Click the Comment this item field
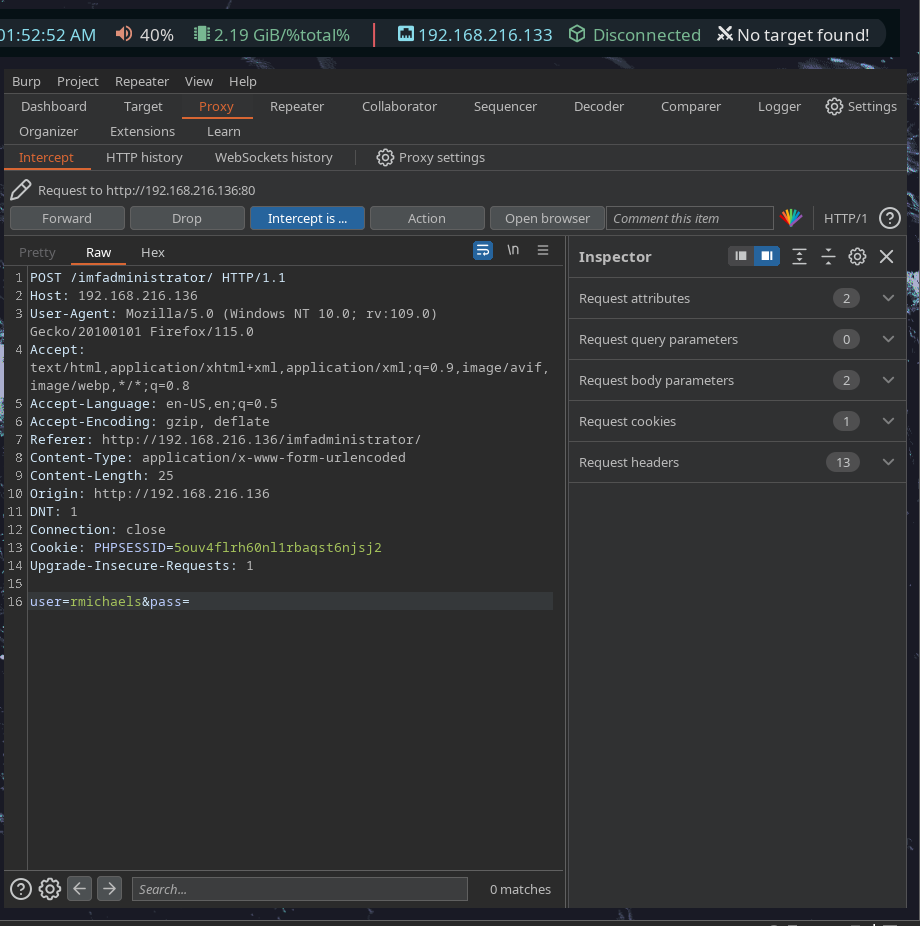Image resolution: width=920 pixels, height=926 pixels. coord(690,218)
